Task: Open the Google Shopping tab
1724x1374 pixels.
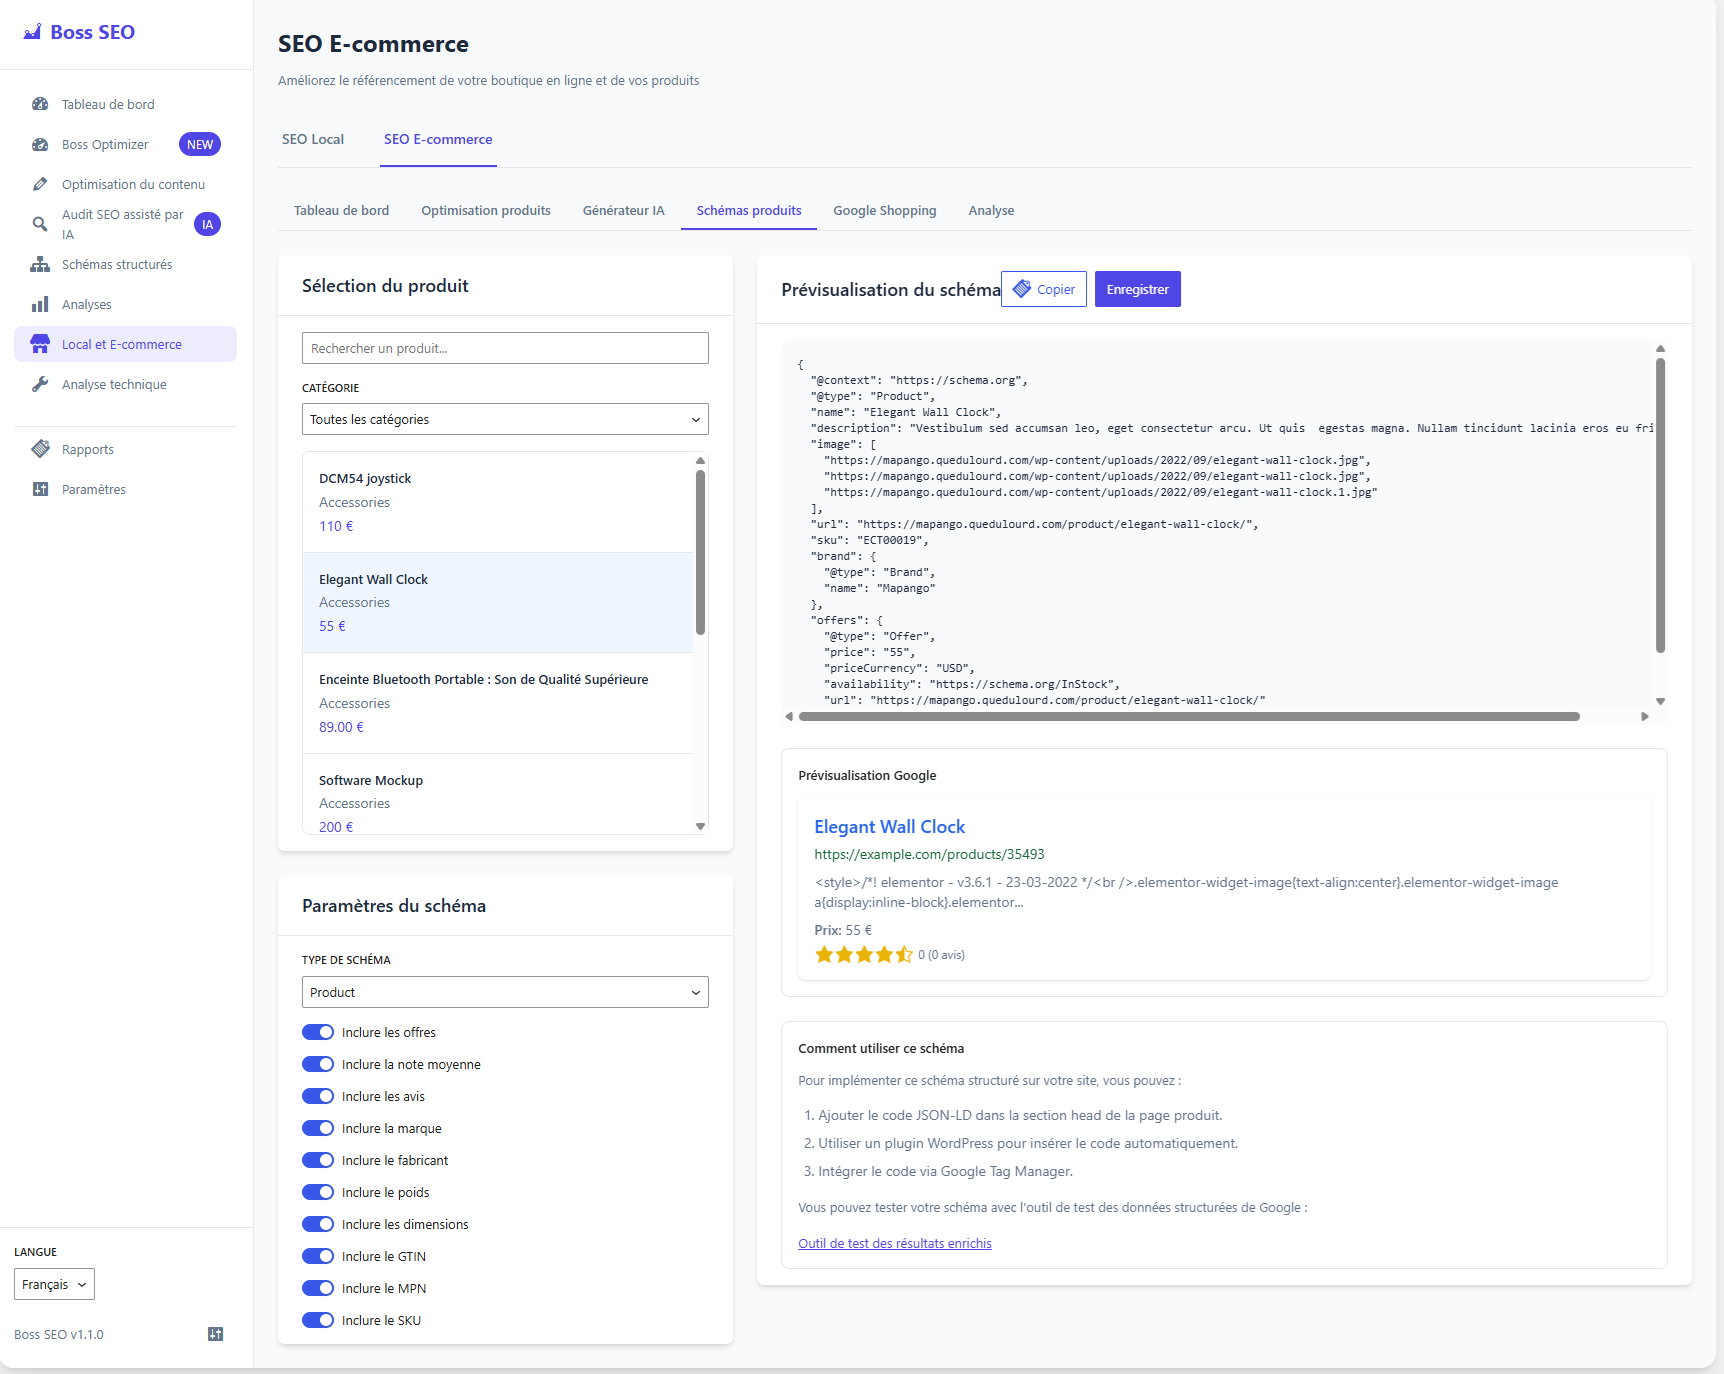Action: click(x=884, y=210)
